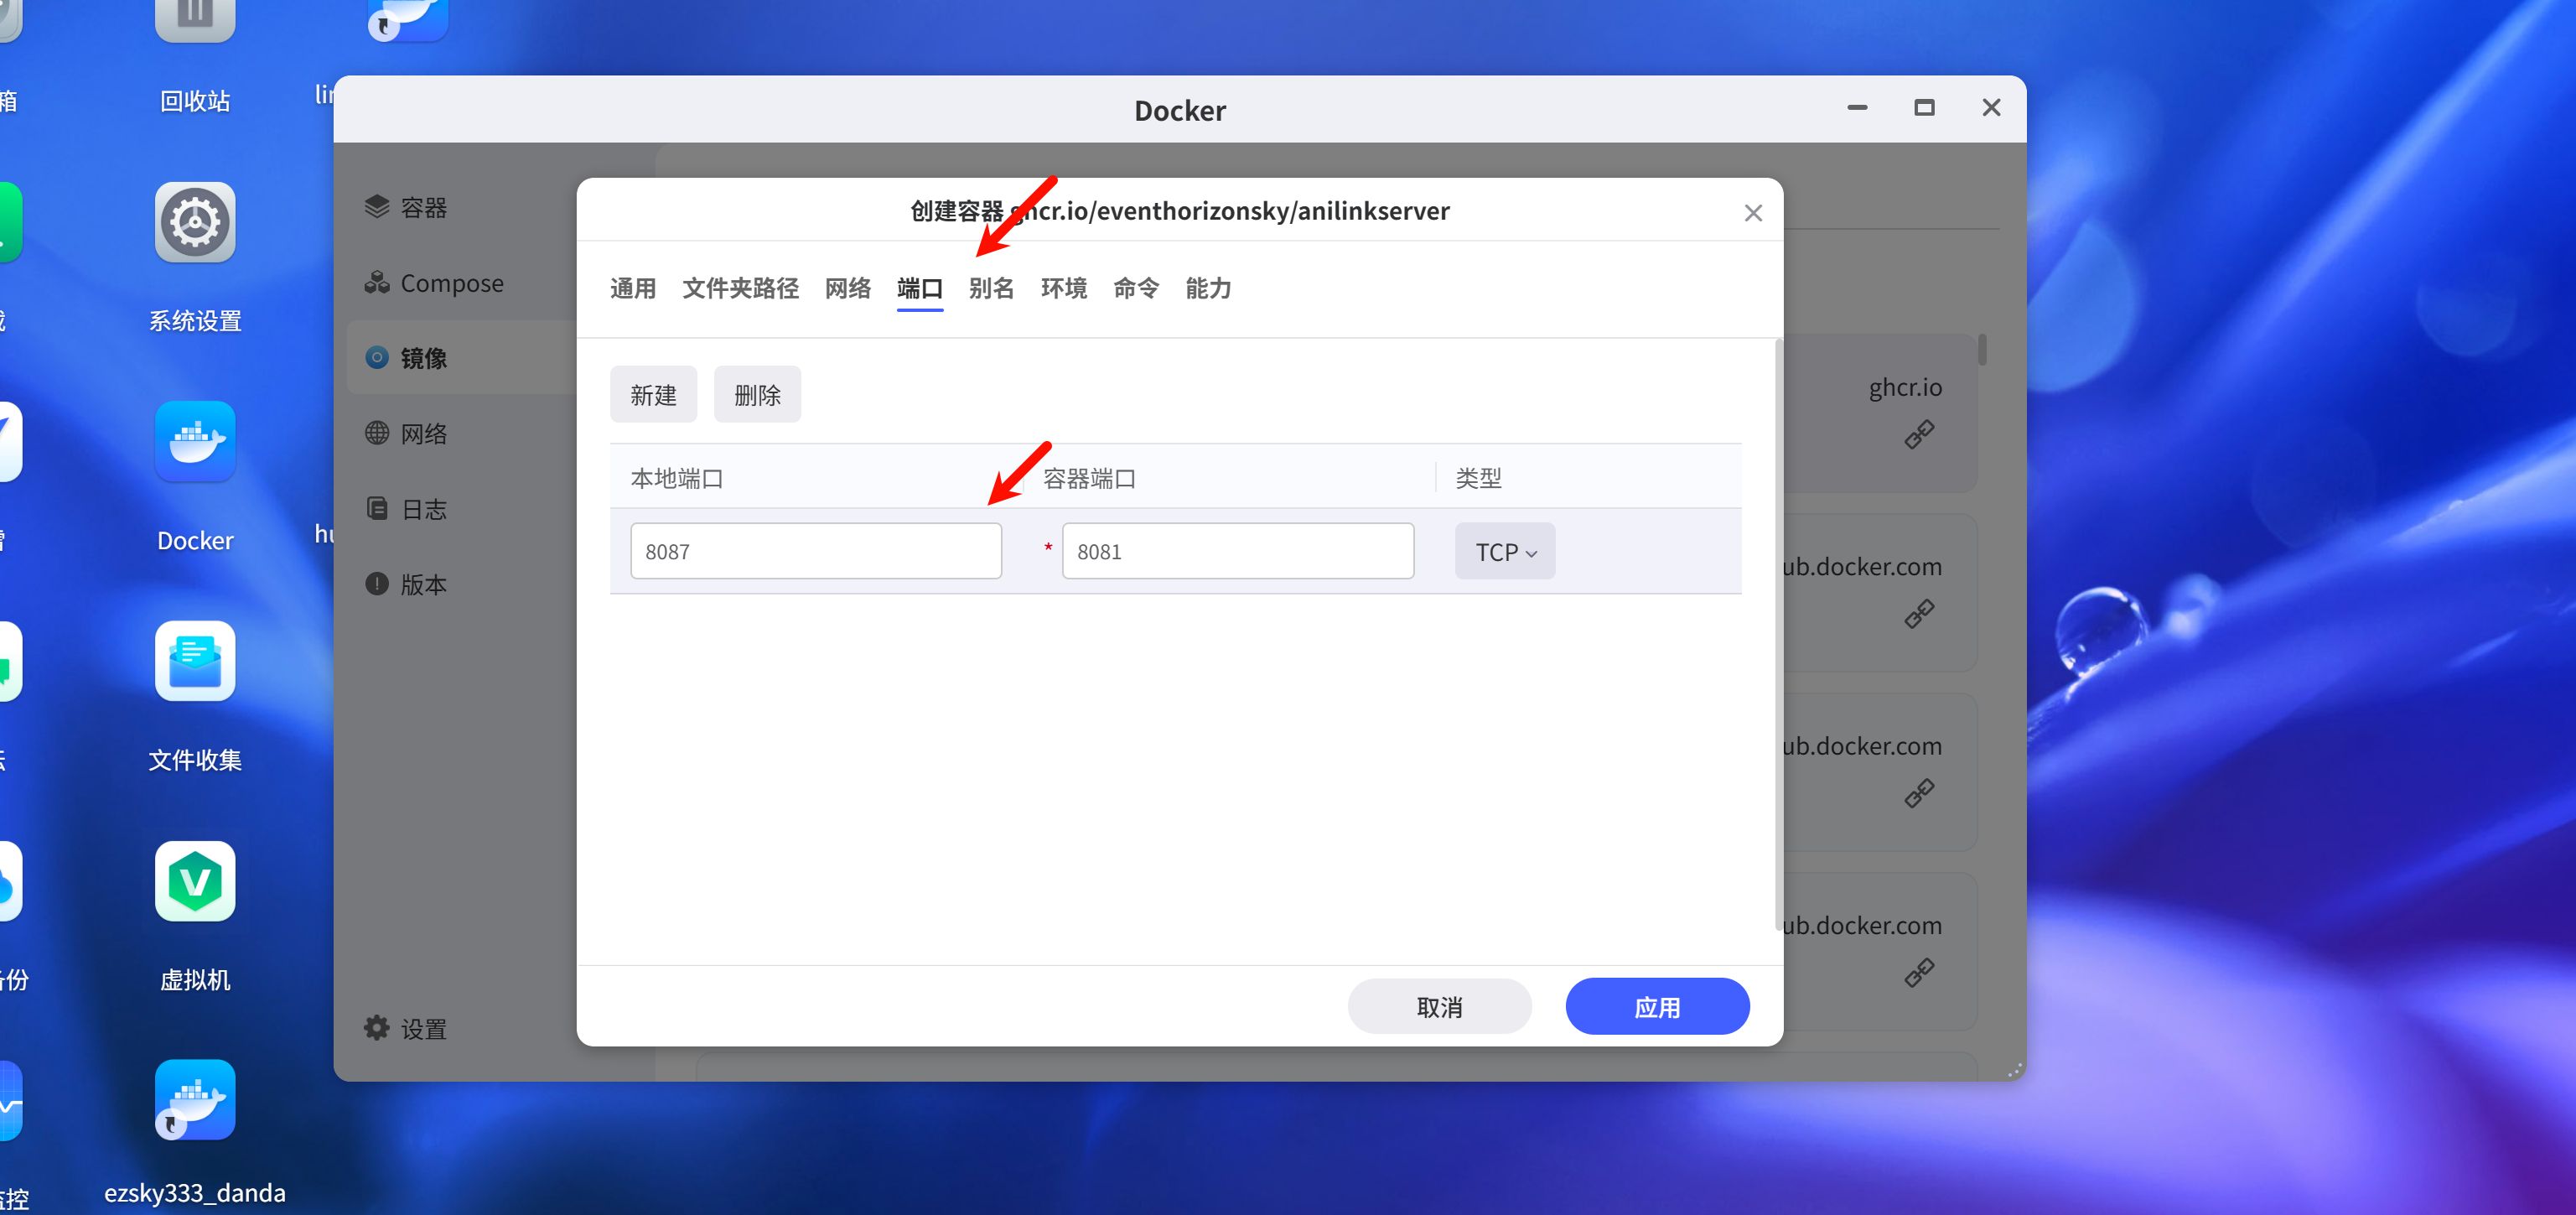The image size is (2576, 1215).
Task: Click the ghcr.io registry text
Action: tap(1905, 387)
